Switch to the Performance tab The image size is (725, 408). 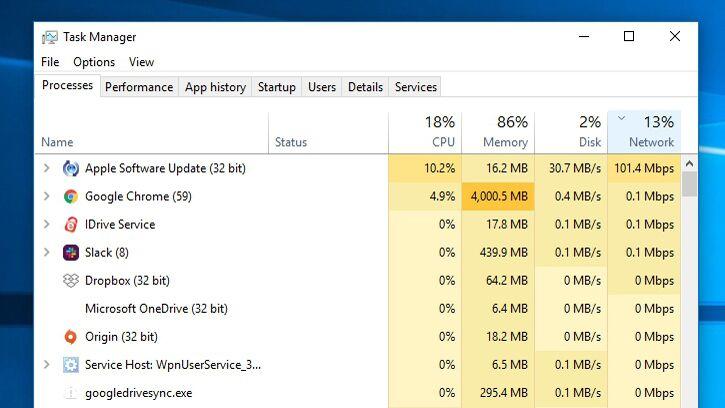(139, 87)
